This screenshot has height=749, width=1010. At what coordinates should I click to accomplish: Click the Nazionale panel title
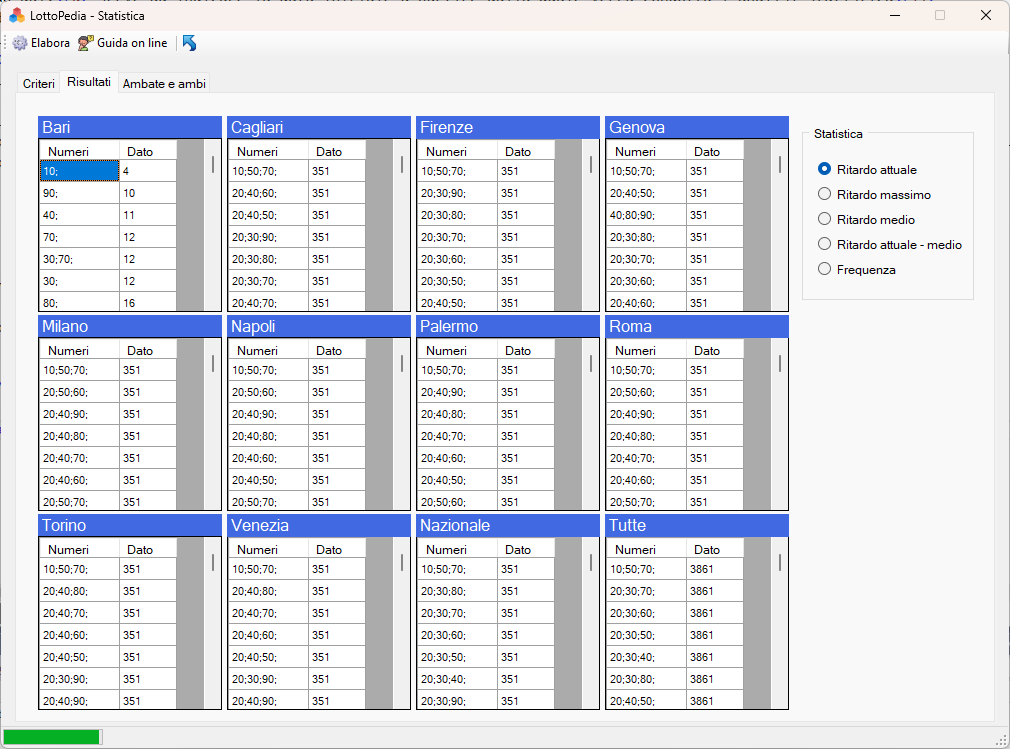pyautogui.click(x=508, y=525)
